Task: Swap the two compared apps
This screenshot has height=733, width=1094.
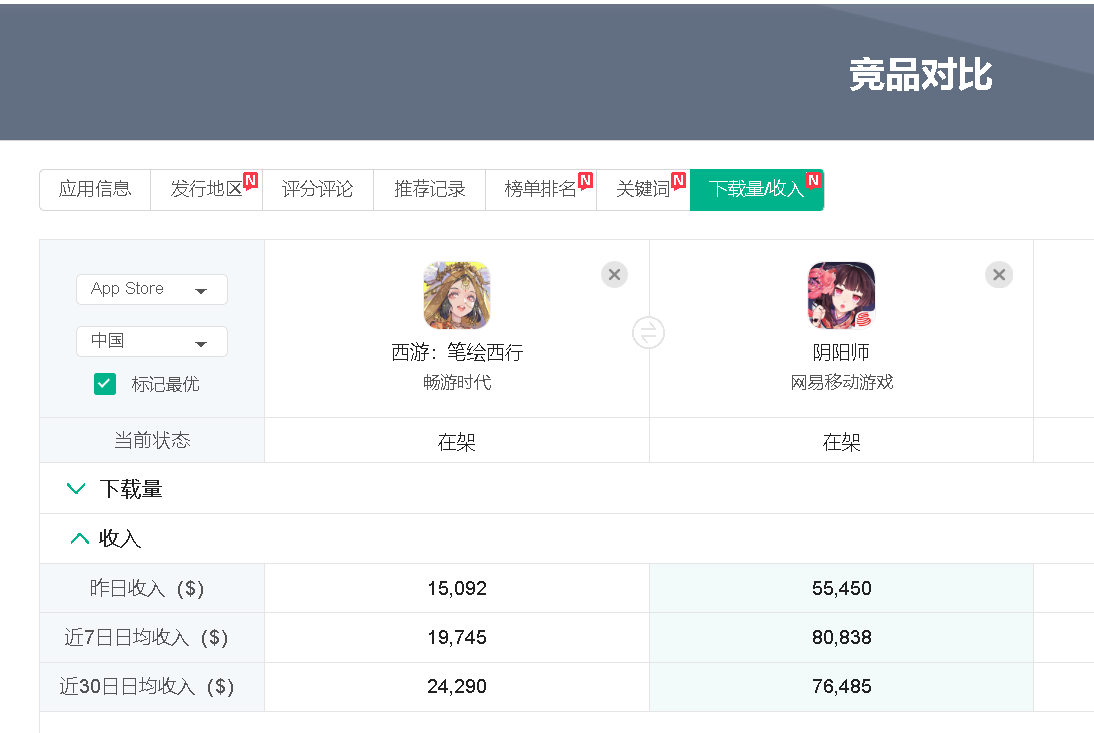Action: (648, 333)
